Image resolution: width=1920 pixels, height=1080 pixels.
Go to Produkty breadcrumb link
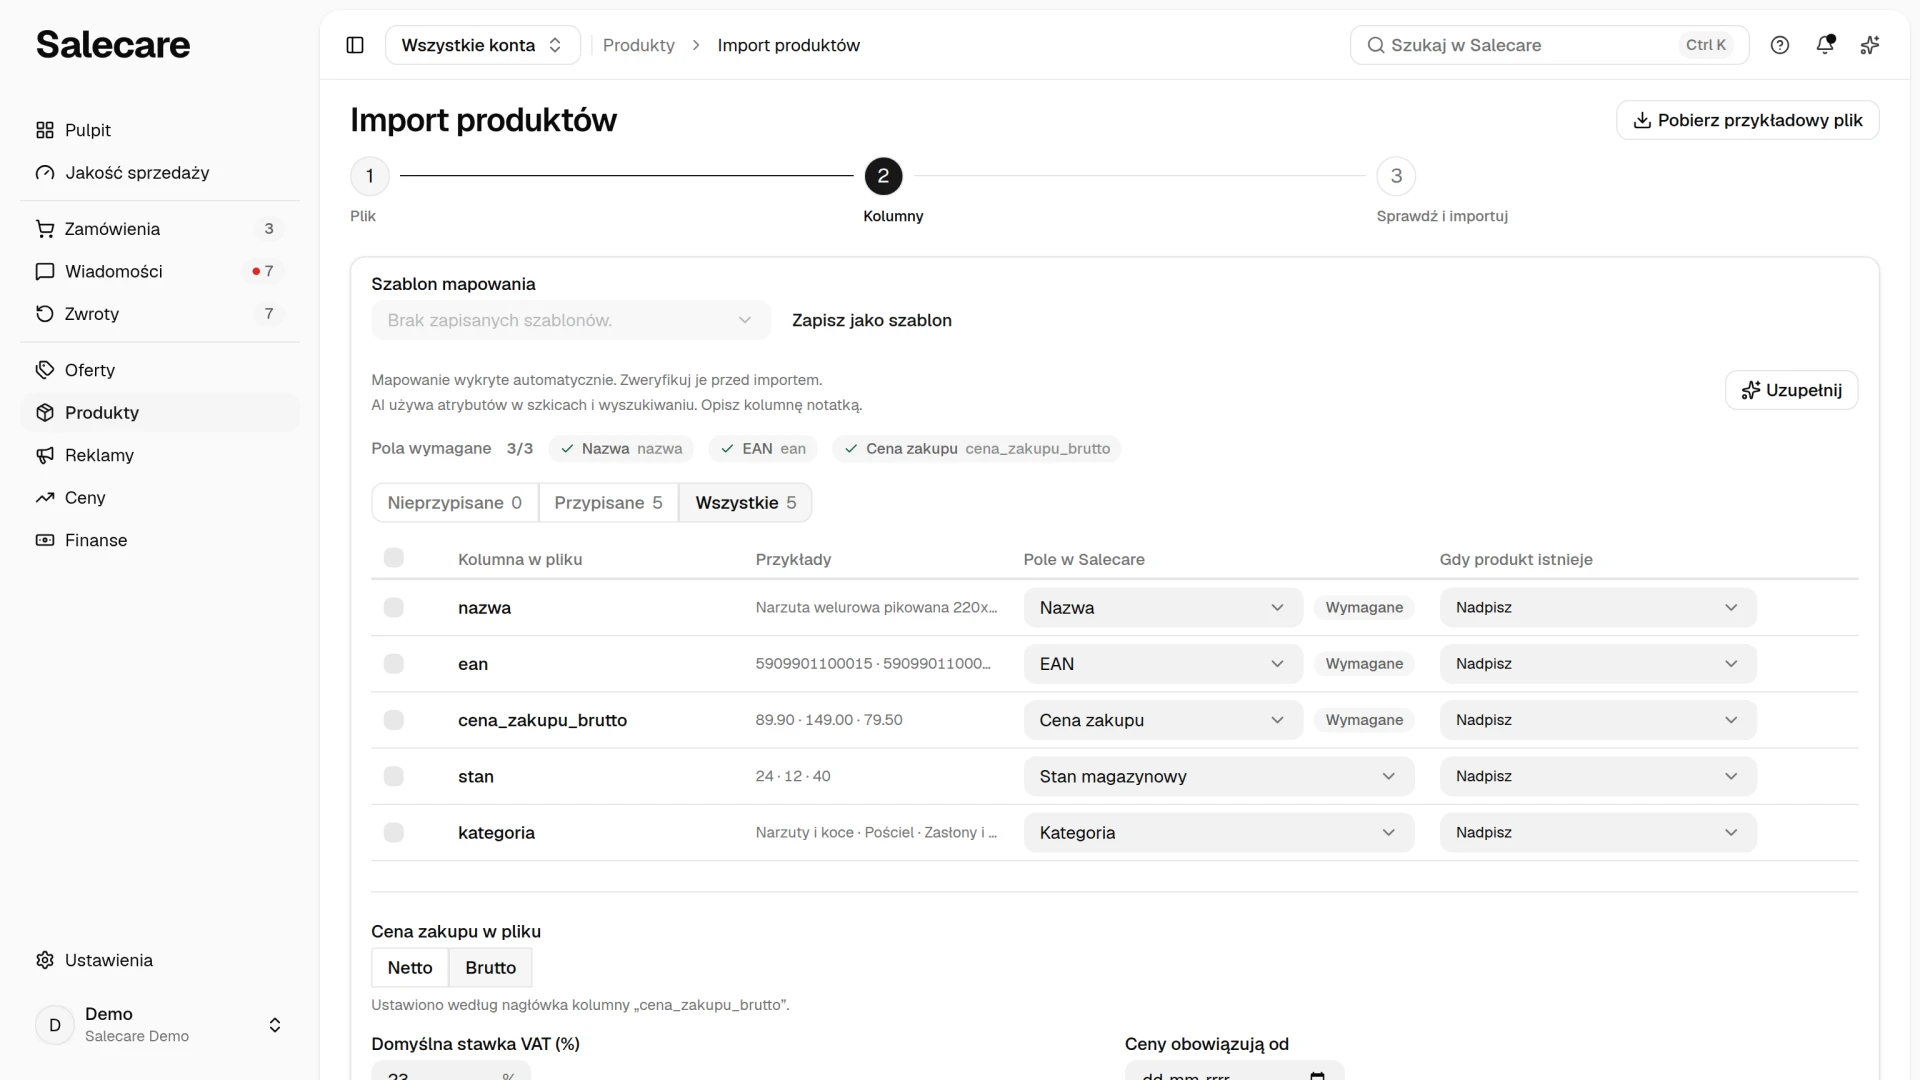639,45
